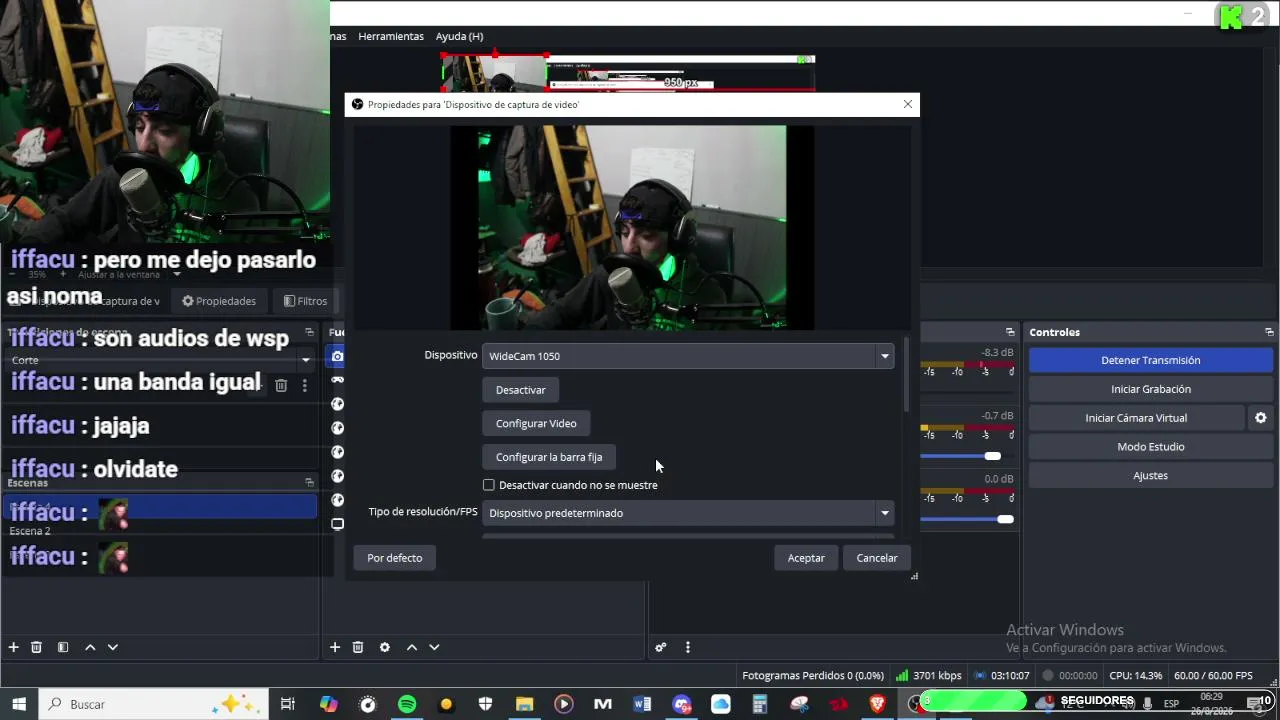This screenshot has width=1280, height=720.
Task: Click 'Fotogramas Perdidos 0 (0.0%)' in status bar
Action: pyautogui.click(x=813, y=676)
